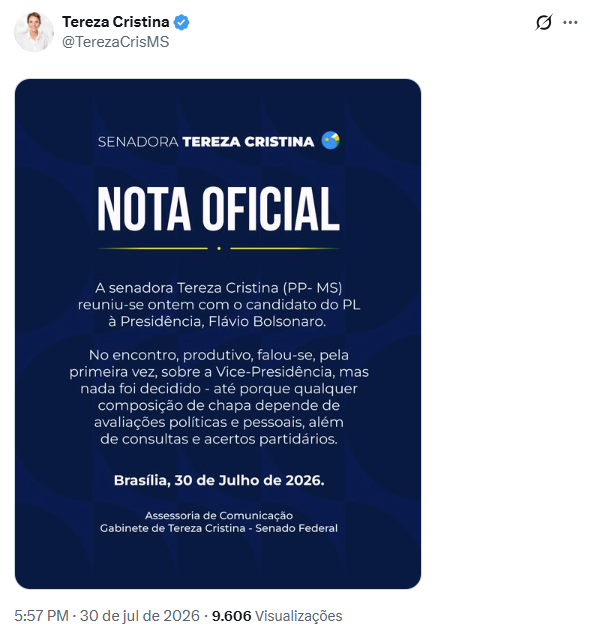Click the NOTA OFICIAL headline text
The height and width of the screenshot is (640, 590).
point(218,209)
